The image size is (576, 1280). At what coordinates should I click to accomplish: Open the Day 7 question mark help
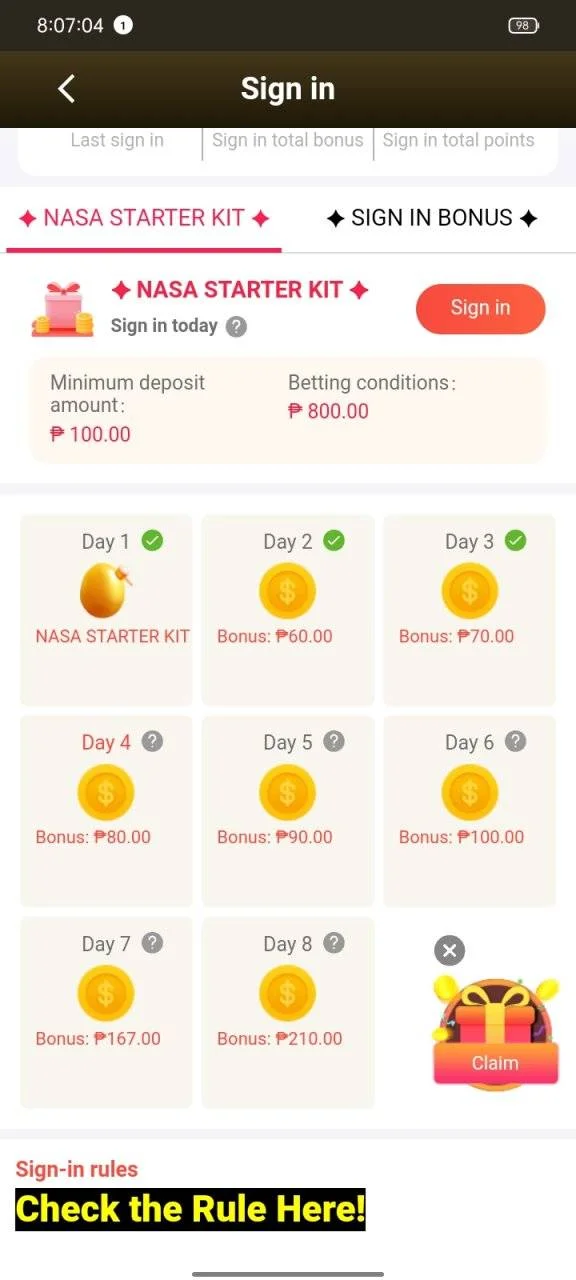(152, 942)
